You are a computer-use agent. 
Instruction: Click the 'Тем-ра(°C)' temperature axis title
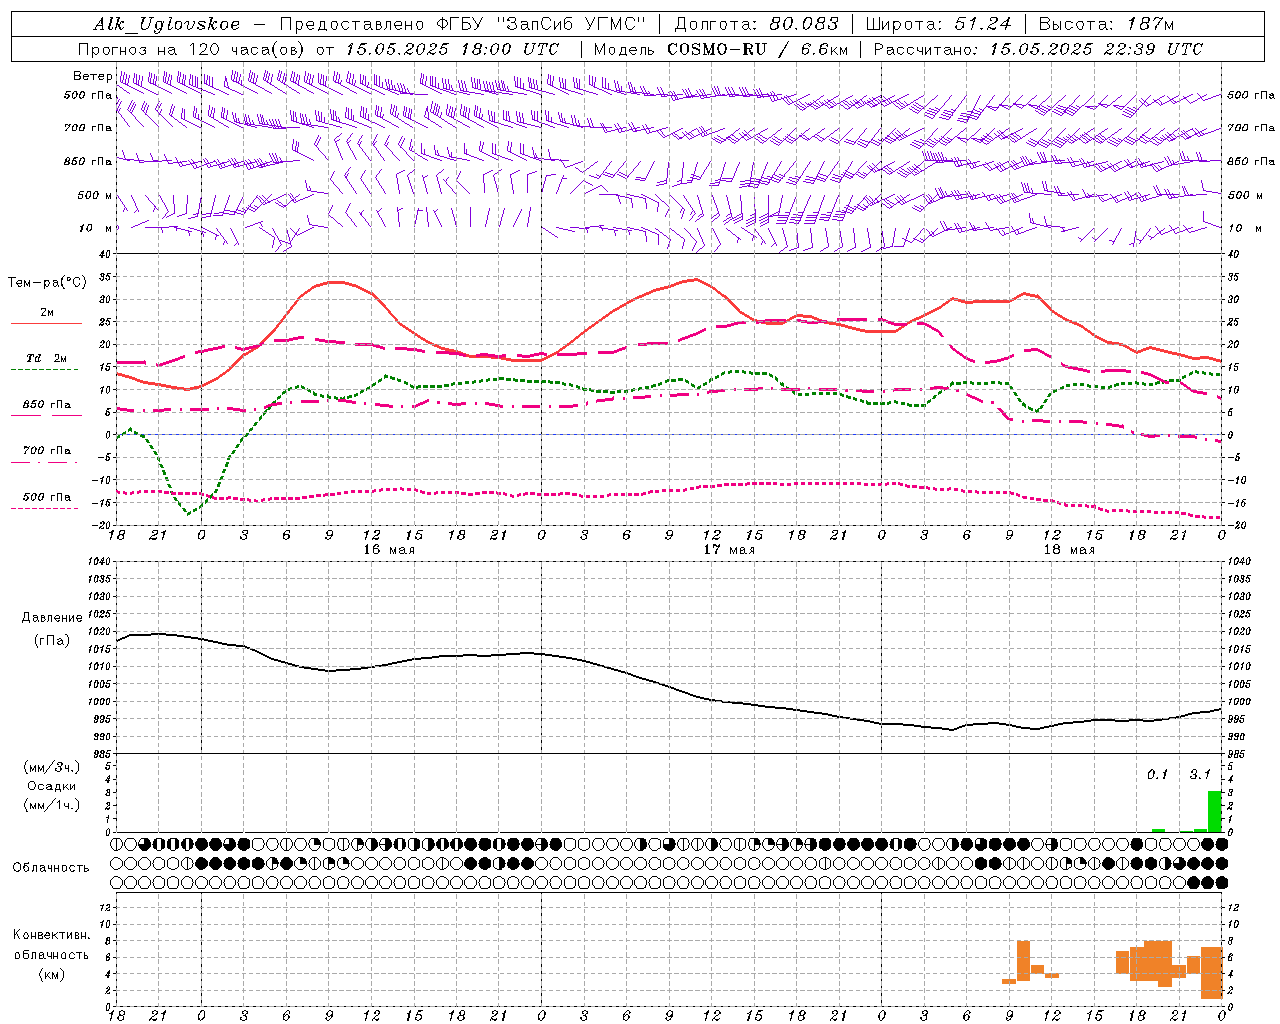coord(47,283)
